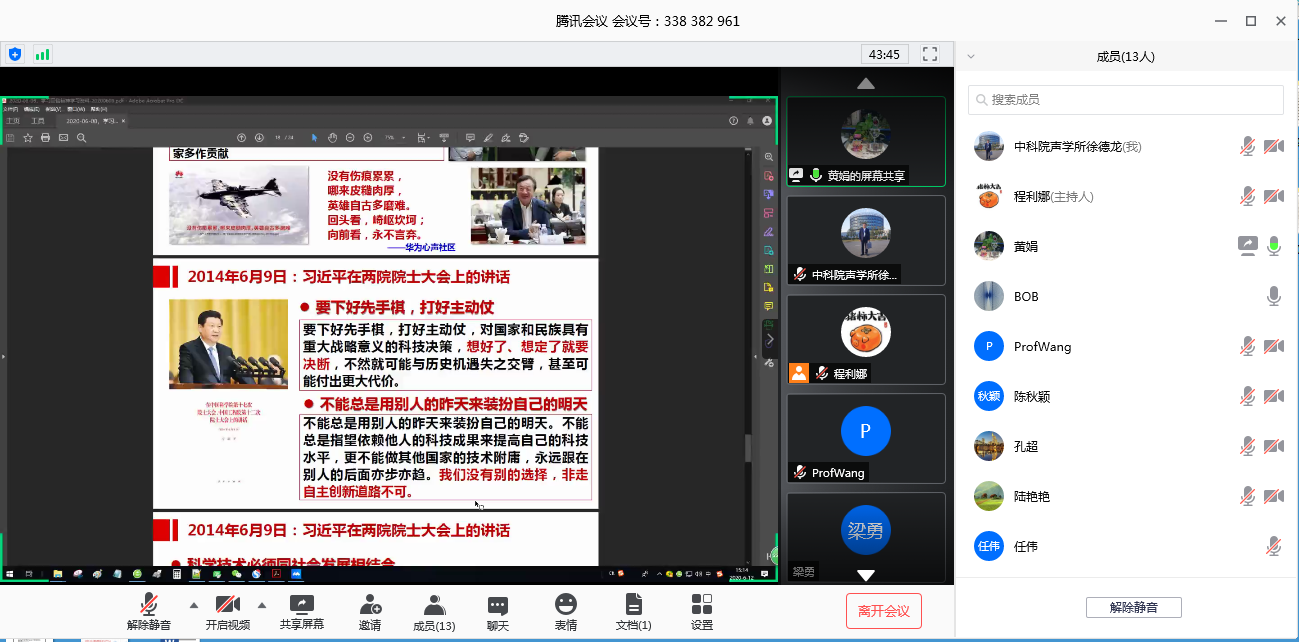The image size is (1299, 642).
Task: Click the 共享屏幕 share screen icon
Action: pos(301,605)
